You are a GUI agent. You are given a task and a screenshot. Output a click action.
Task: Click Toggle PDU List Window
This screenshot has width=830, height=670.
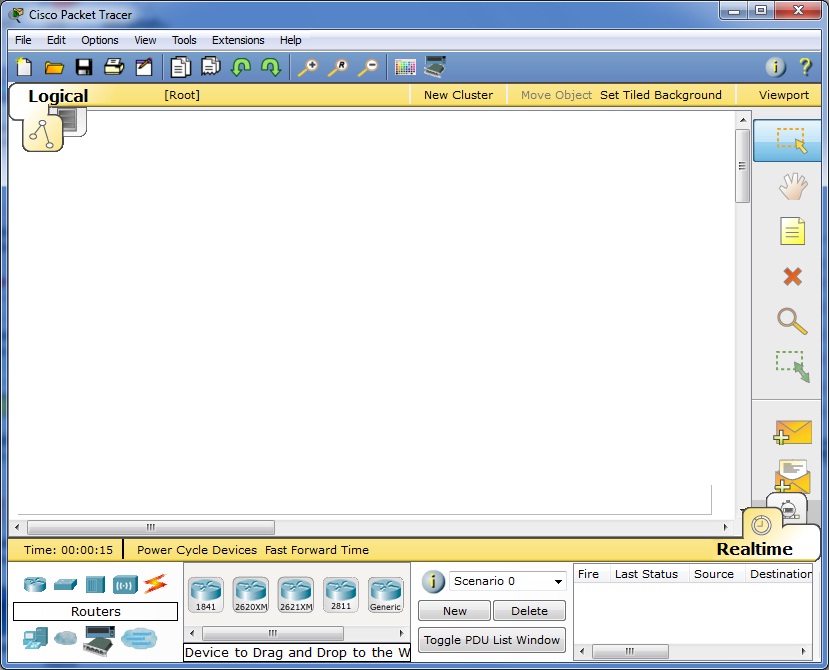[492, 640]
